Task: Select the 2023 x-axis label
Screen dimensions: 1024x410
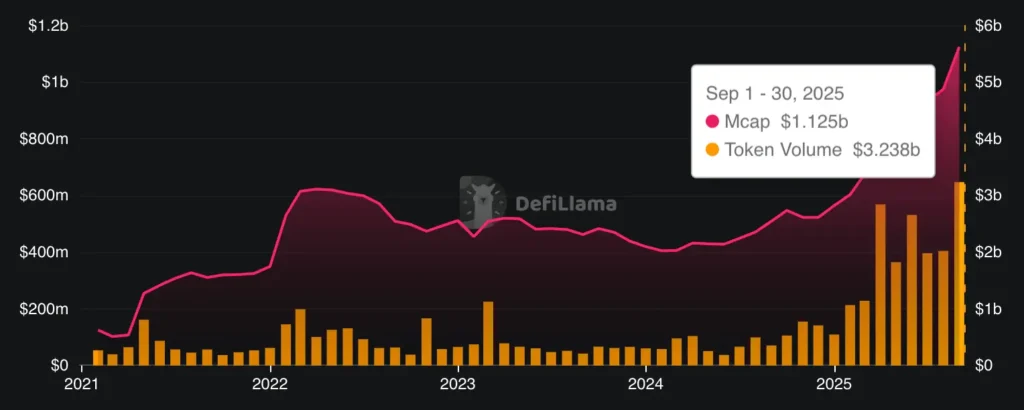Action: point(458,383)
